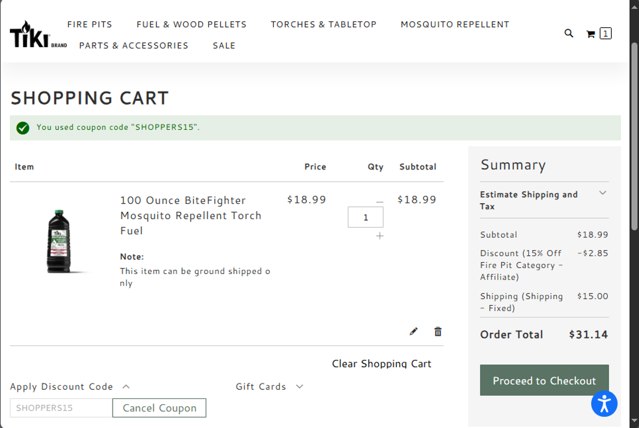Edit cart item with pencil icon
The height and width of the screenshot is (428, 639).
(x=414, y=331)
